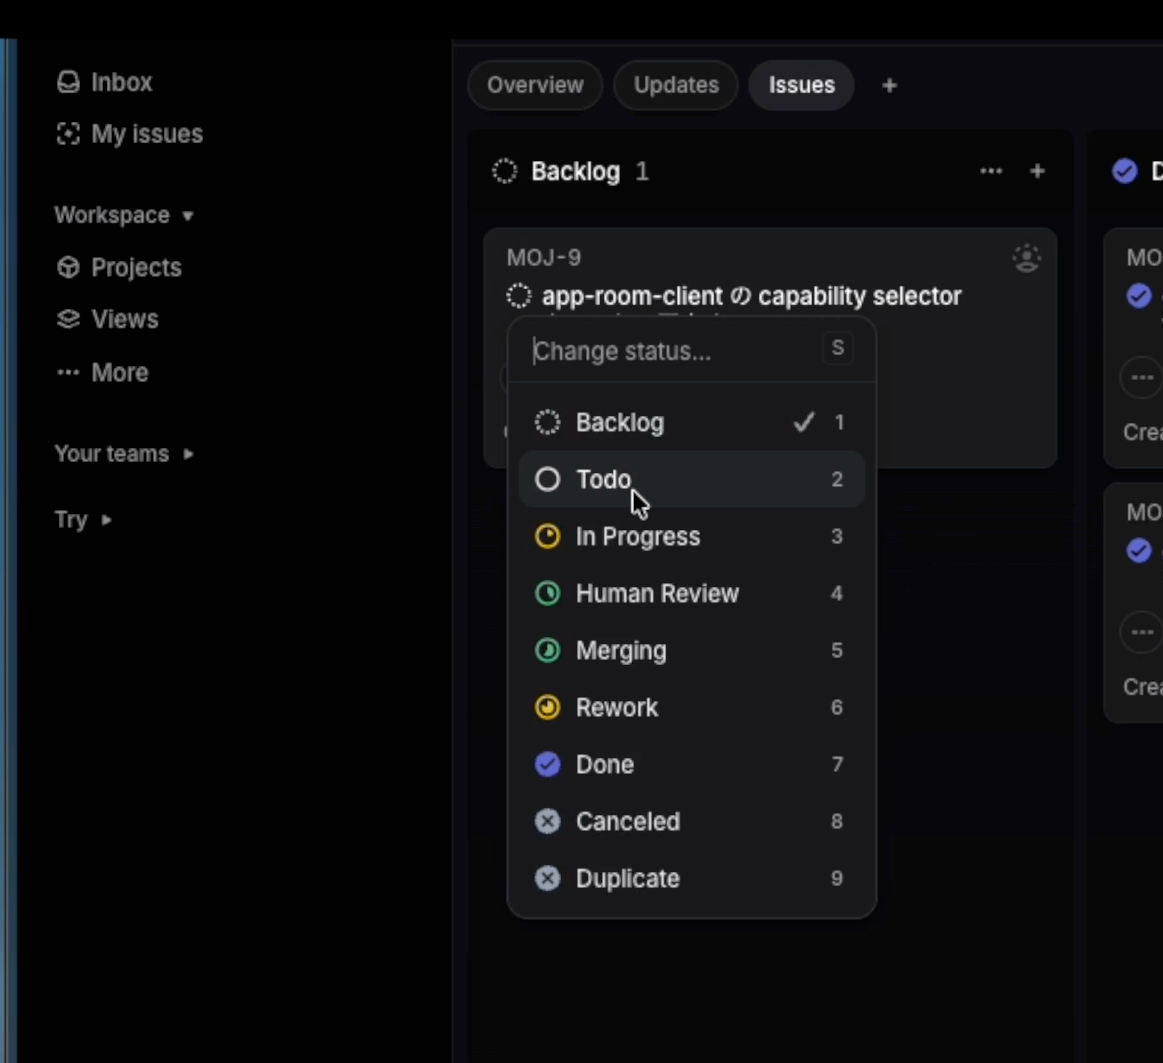
Task: Click the Rework yellow icon
Action: click(547, 708)
